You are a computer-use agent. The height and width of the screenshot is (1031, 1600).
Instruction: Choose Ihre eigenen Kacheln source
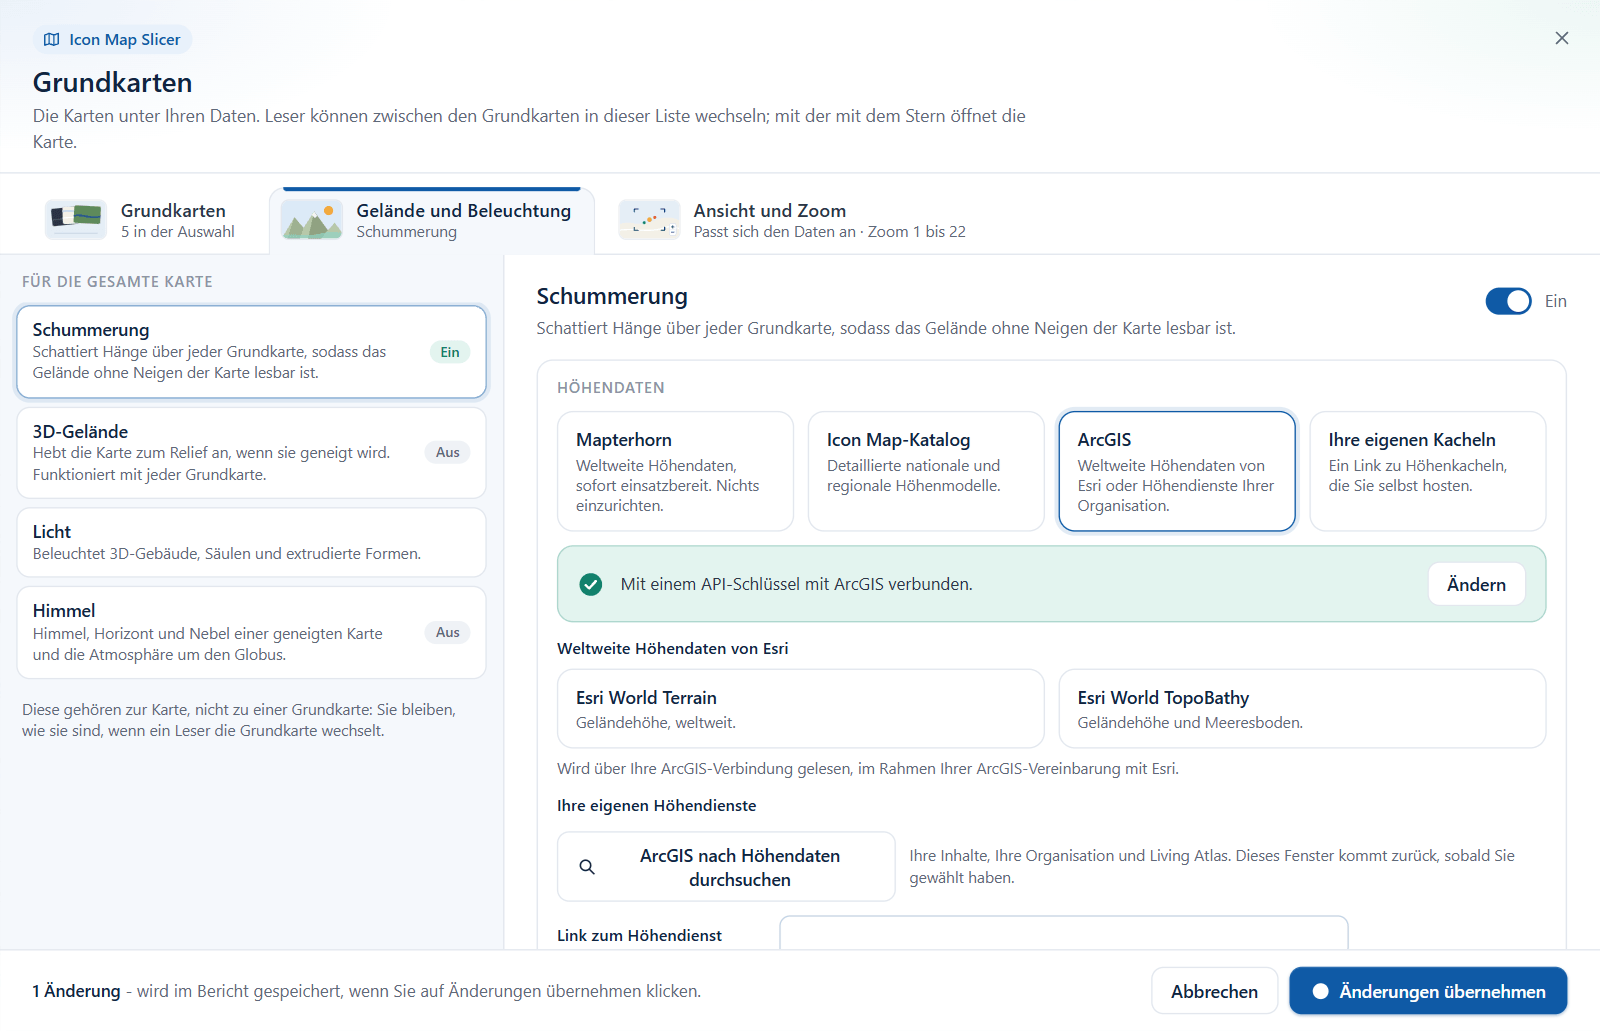(1428, 471)
